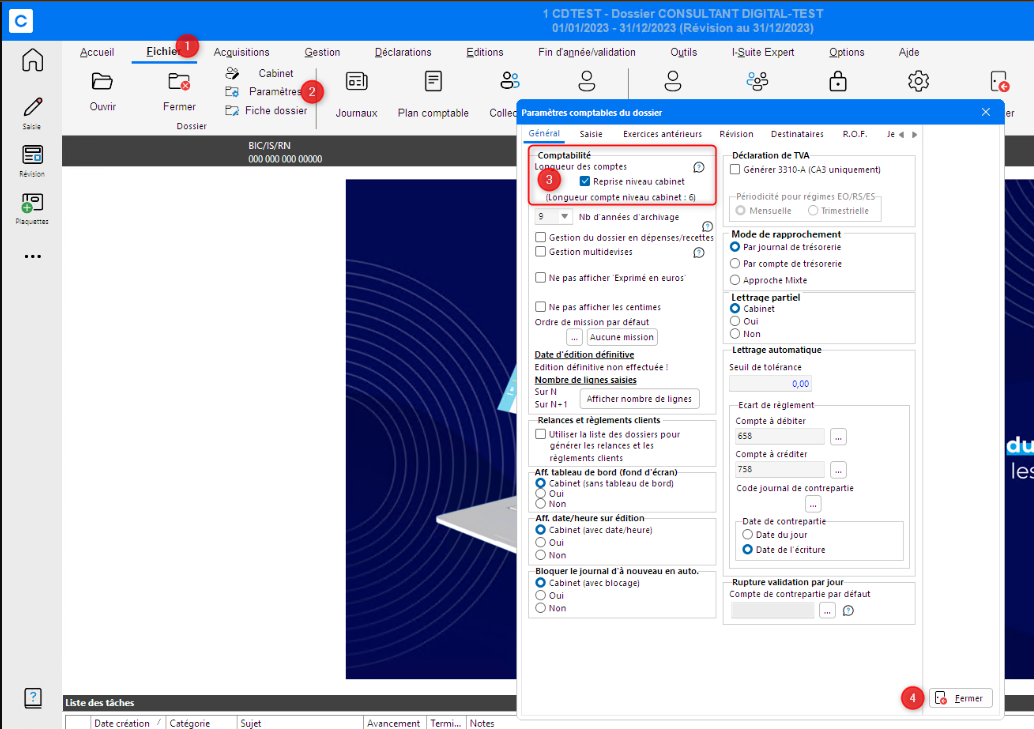This screenshot has width=1034, height=729.
Task: Click Afficher nombre de lignes button
Action: pyautogui.click(x=639, y=399)
